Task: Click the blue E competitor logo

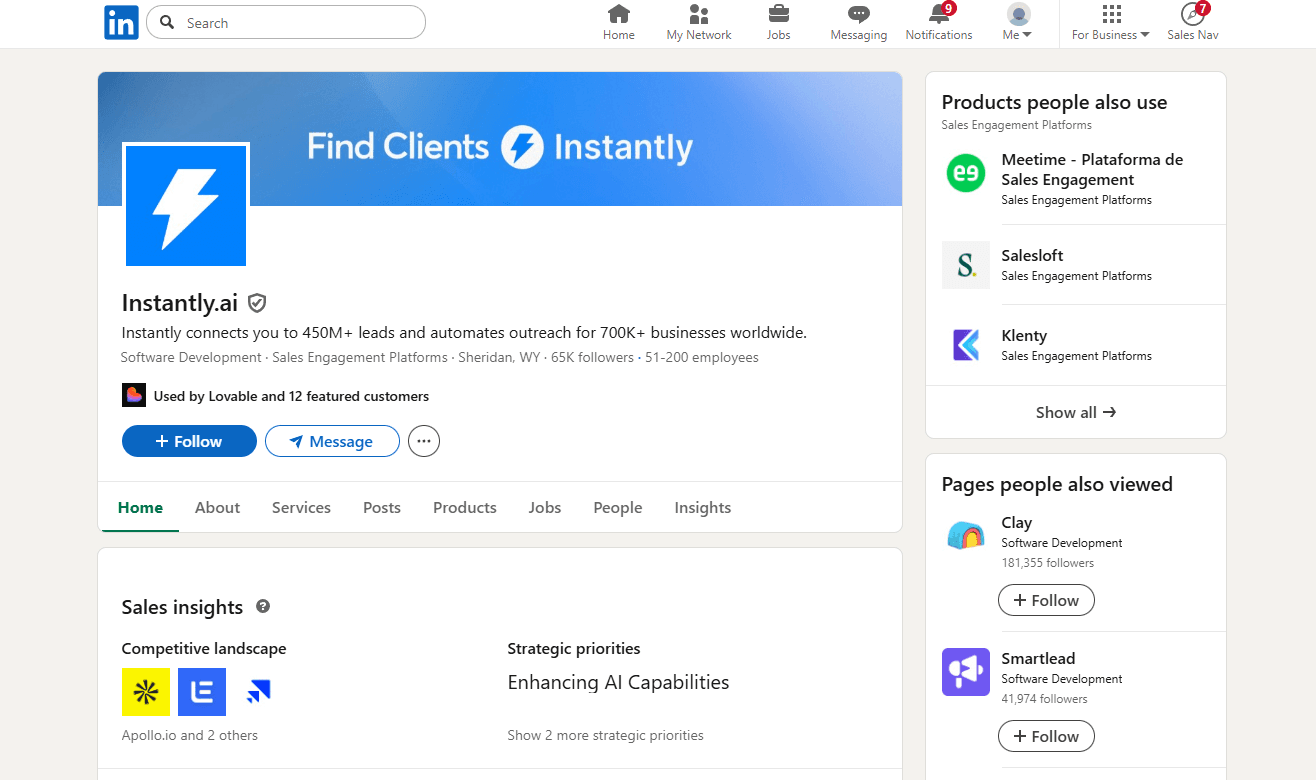Action: (x=202, y=692)
